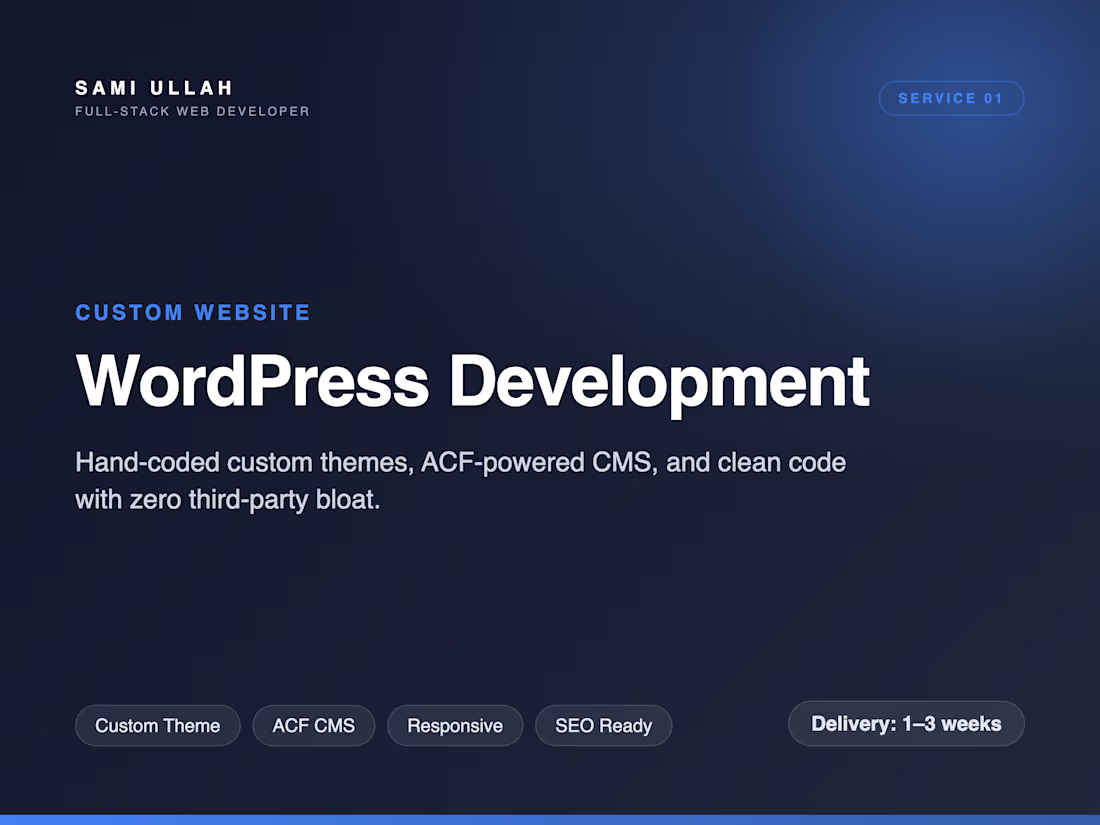Choose the Responsive tag pill

pyautogui.click(x=455, y=725)
